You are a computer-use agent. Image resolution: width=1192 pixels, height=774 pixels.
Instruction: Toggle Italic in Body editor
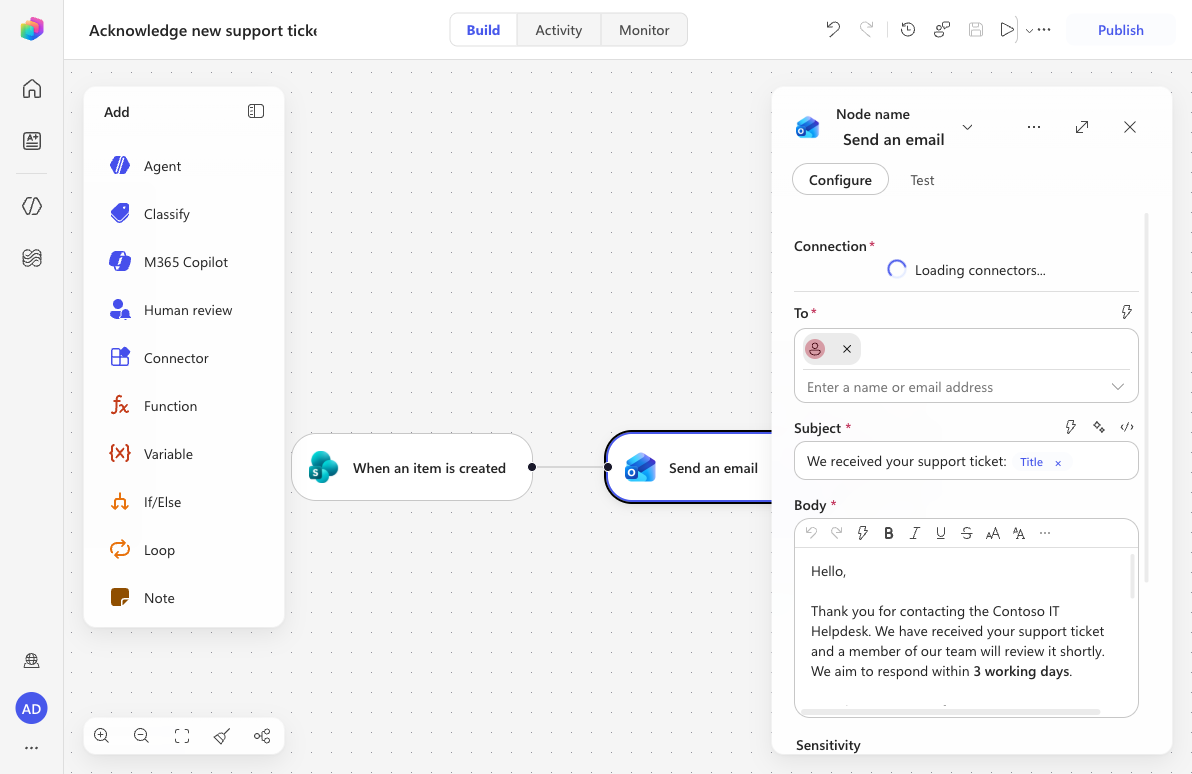pos(915,533)
